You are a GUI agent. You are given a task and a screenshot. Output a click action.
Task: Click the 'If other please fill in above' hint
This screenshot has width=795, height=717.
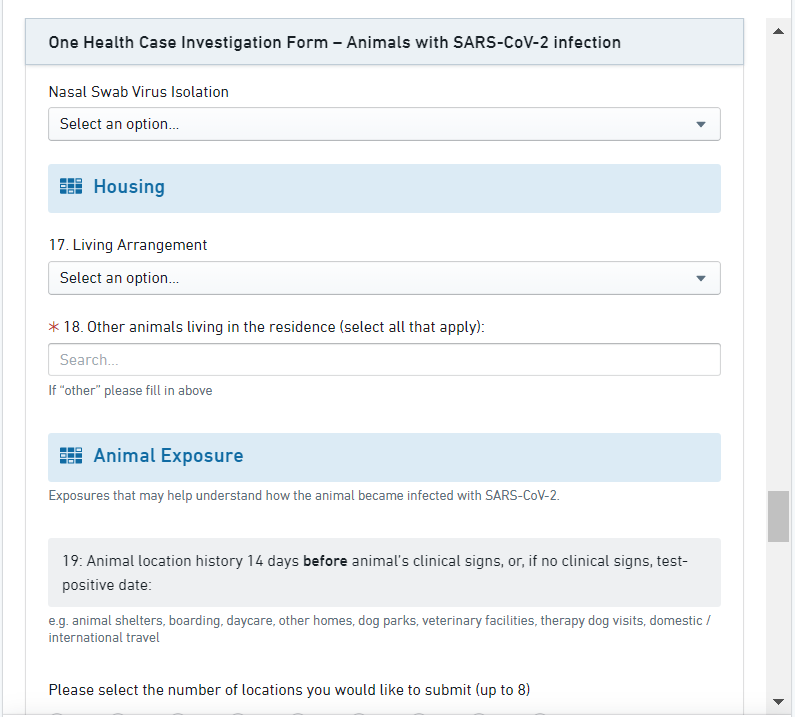[131, 391]
